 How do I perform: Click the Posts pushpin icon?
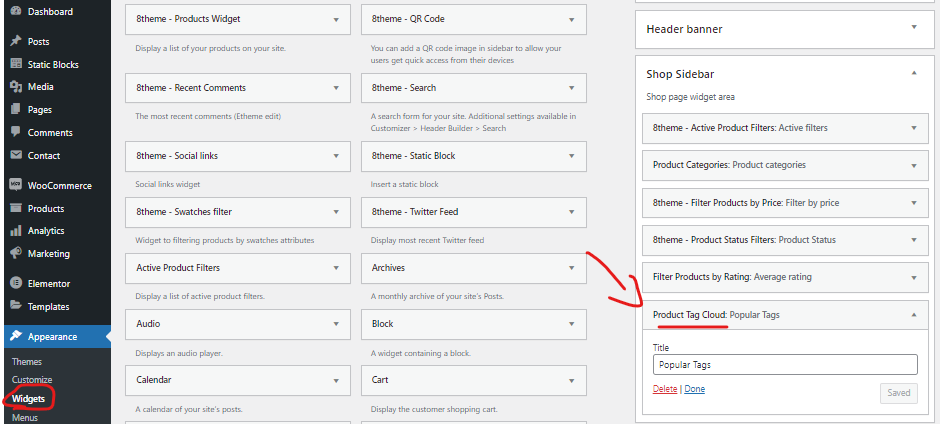[16, 41]
